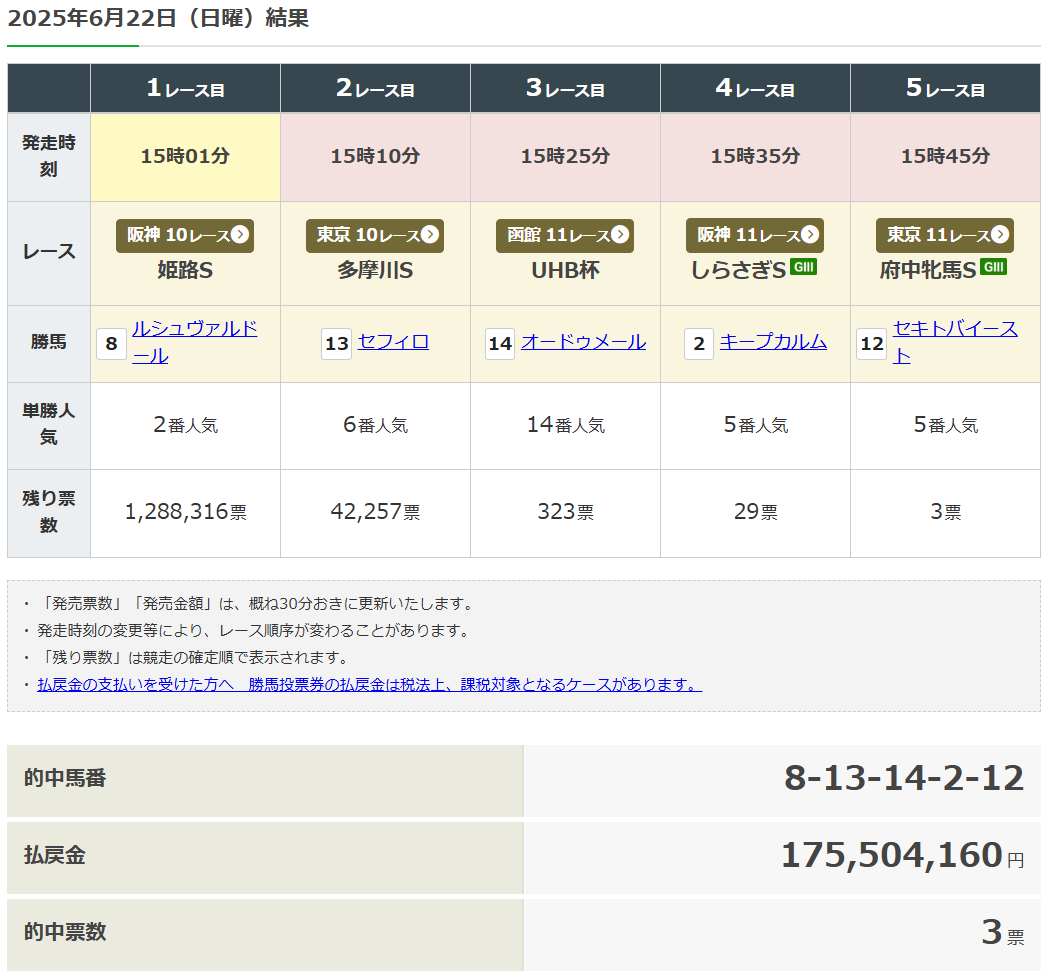1044x977 pixels.
Task: Click the 2番人気 popularity cell
Action: coord(185,426)
